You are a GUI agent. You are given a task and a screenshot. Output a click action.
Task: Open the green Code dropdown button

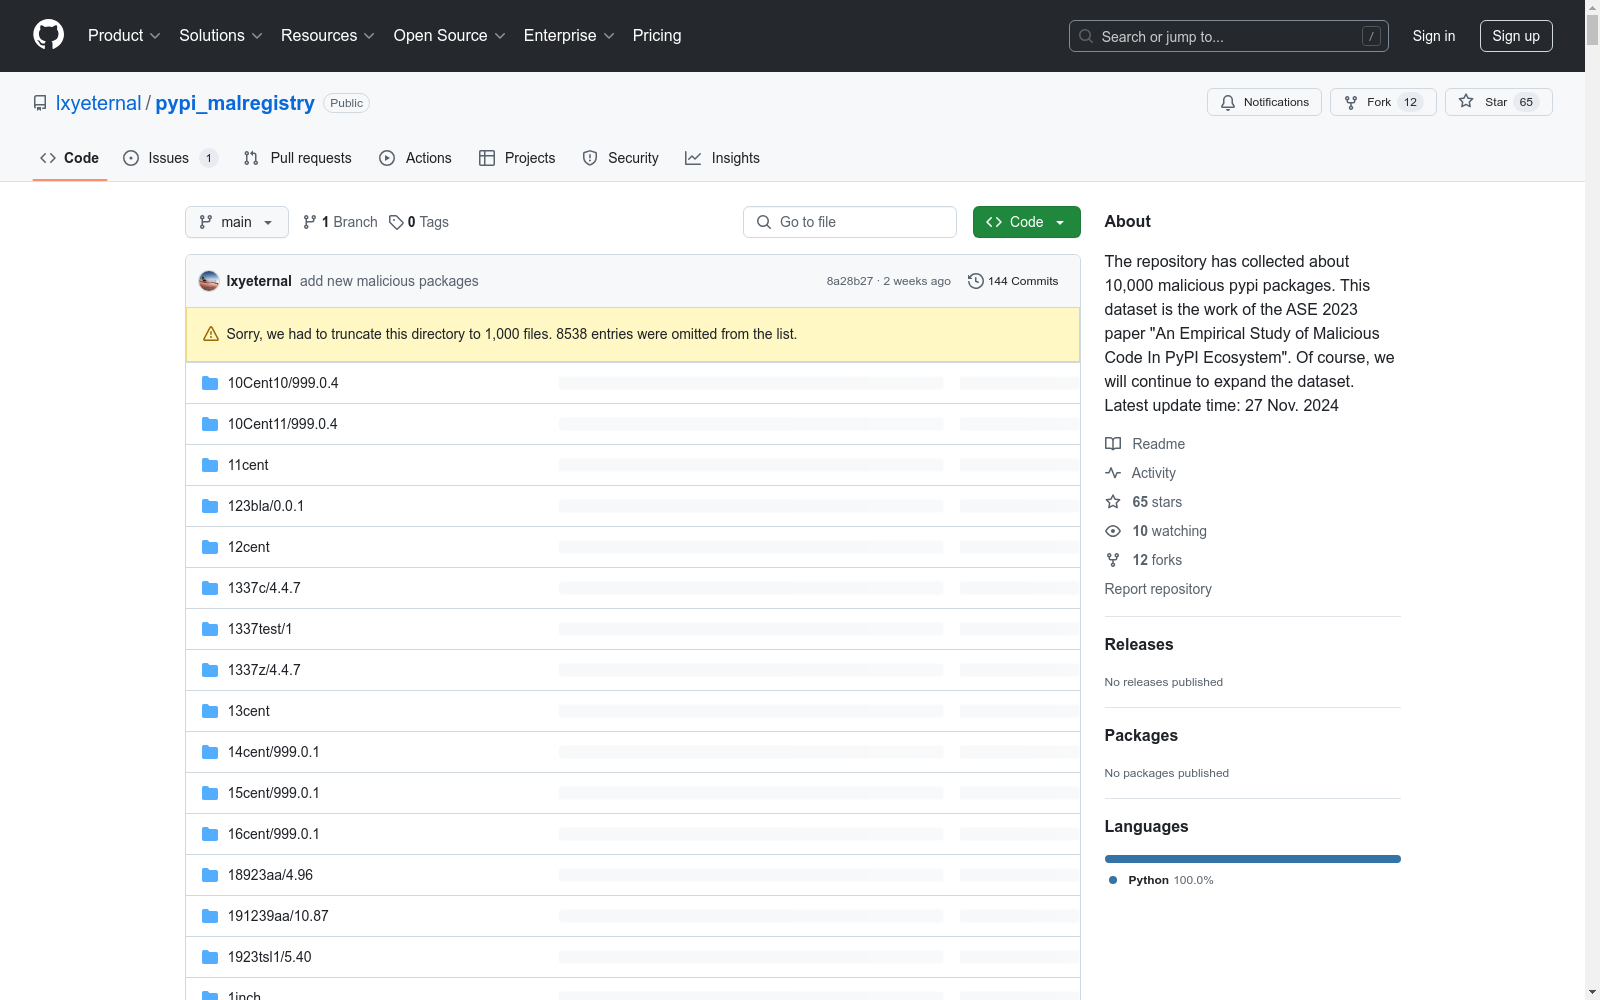pos(1026,222)
